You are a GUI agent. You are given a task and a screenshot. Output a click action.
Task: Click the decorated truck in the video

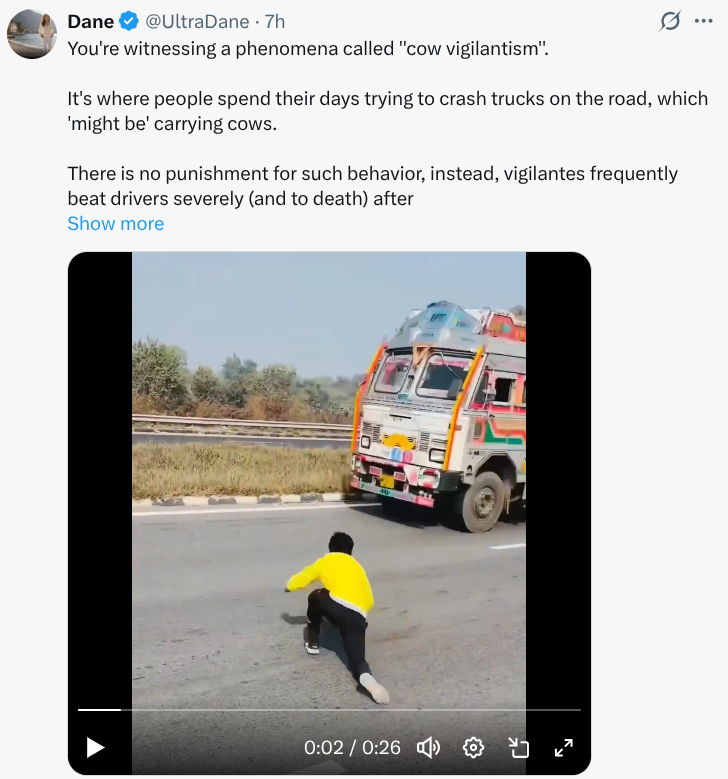point(438,416)
